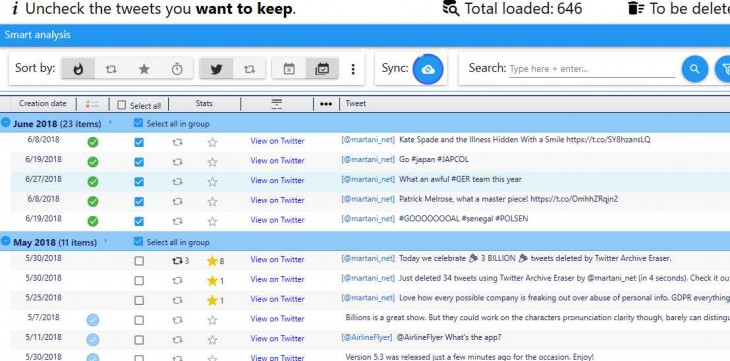
Task: Uncheck the Kate Spade tweet checkbox
Action: pyautogui.click(x=139, y=142)
